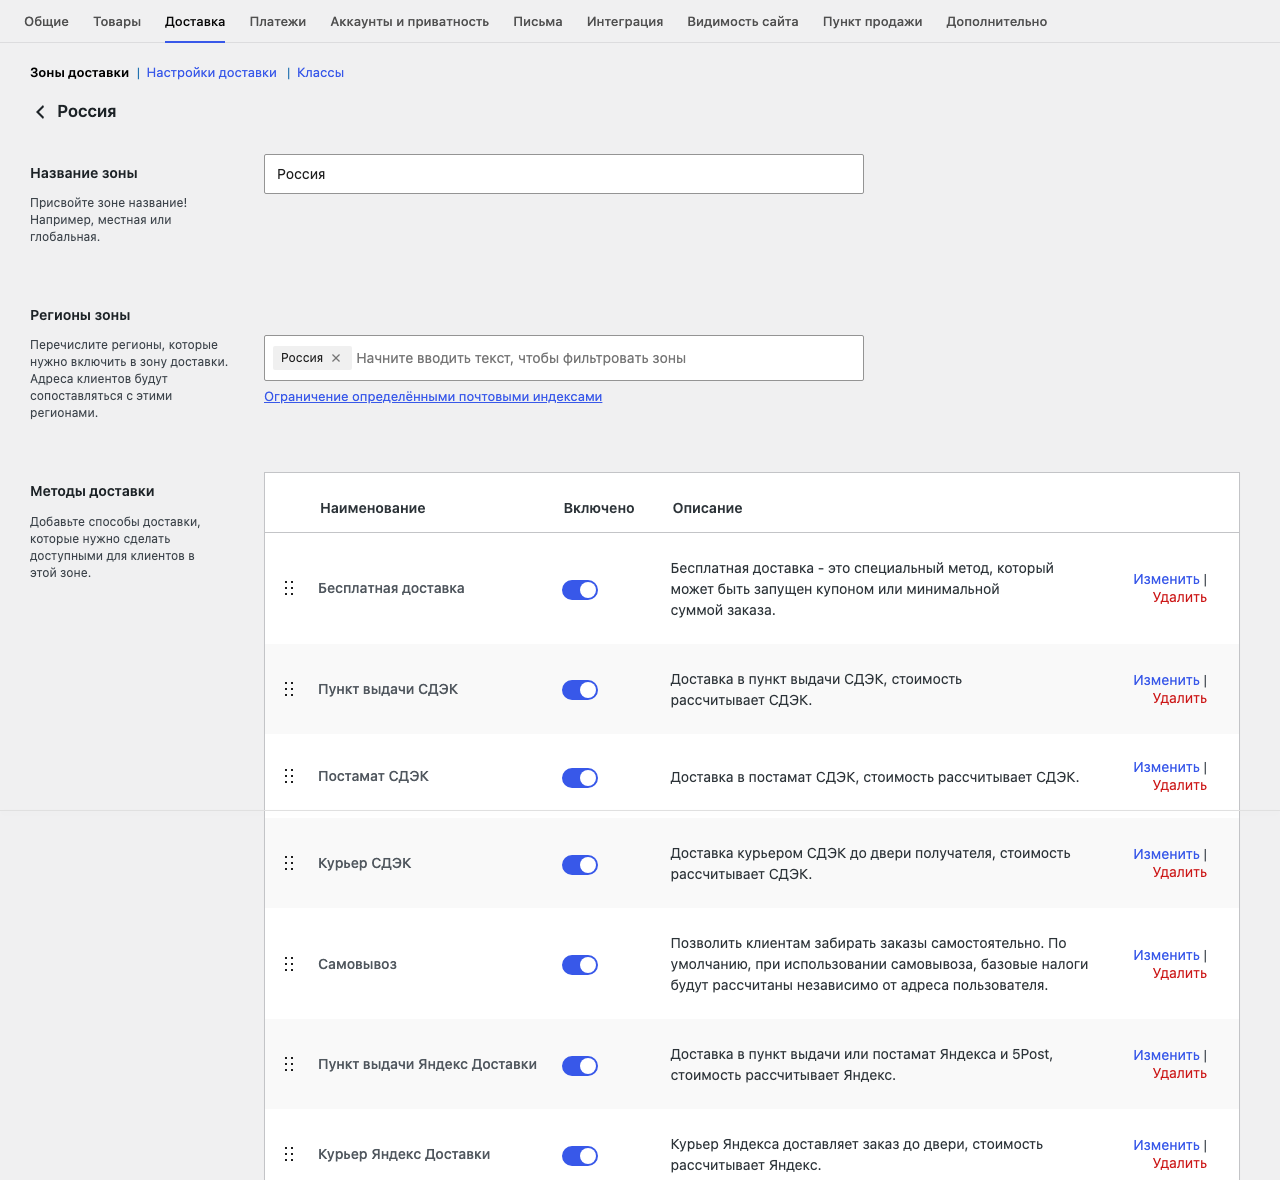The image size is (1280, 1180).
Task: Select the Интеграция tab
Action: click(625, 21)
